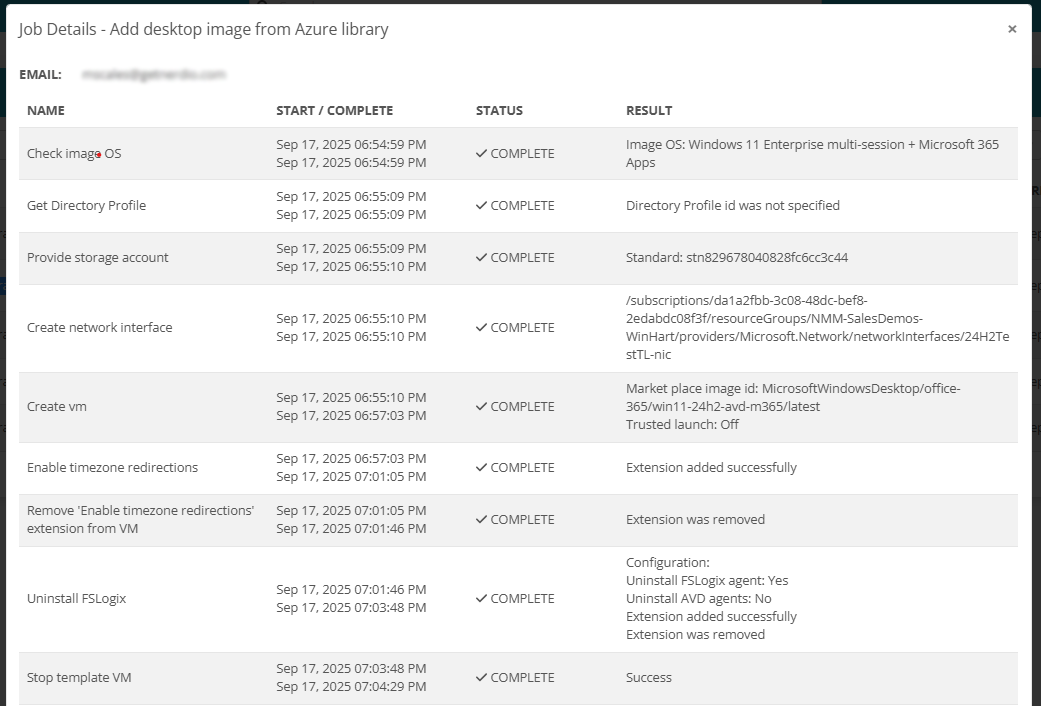Click the RESULT column header
The height and width of the screenshot is (706, 1041).
pos(649,111)
